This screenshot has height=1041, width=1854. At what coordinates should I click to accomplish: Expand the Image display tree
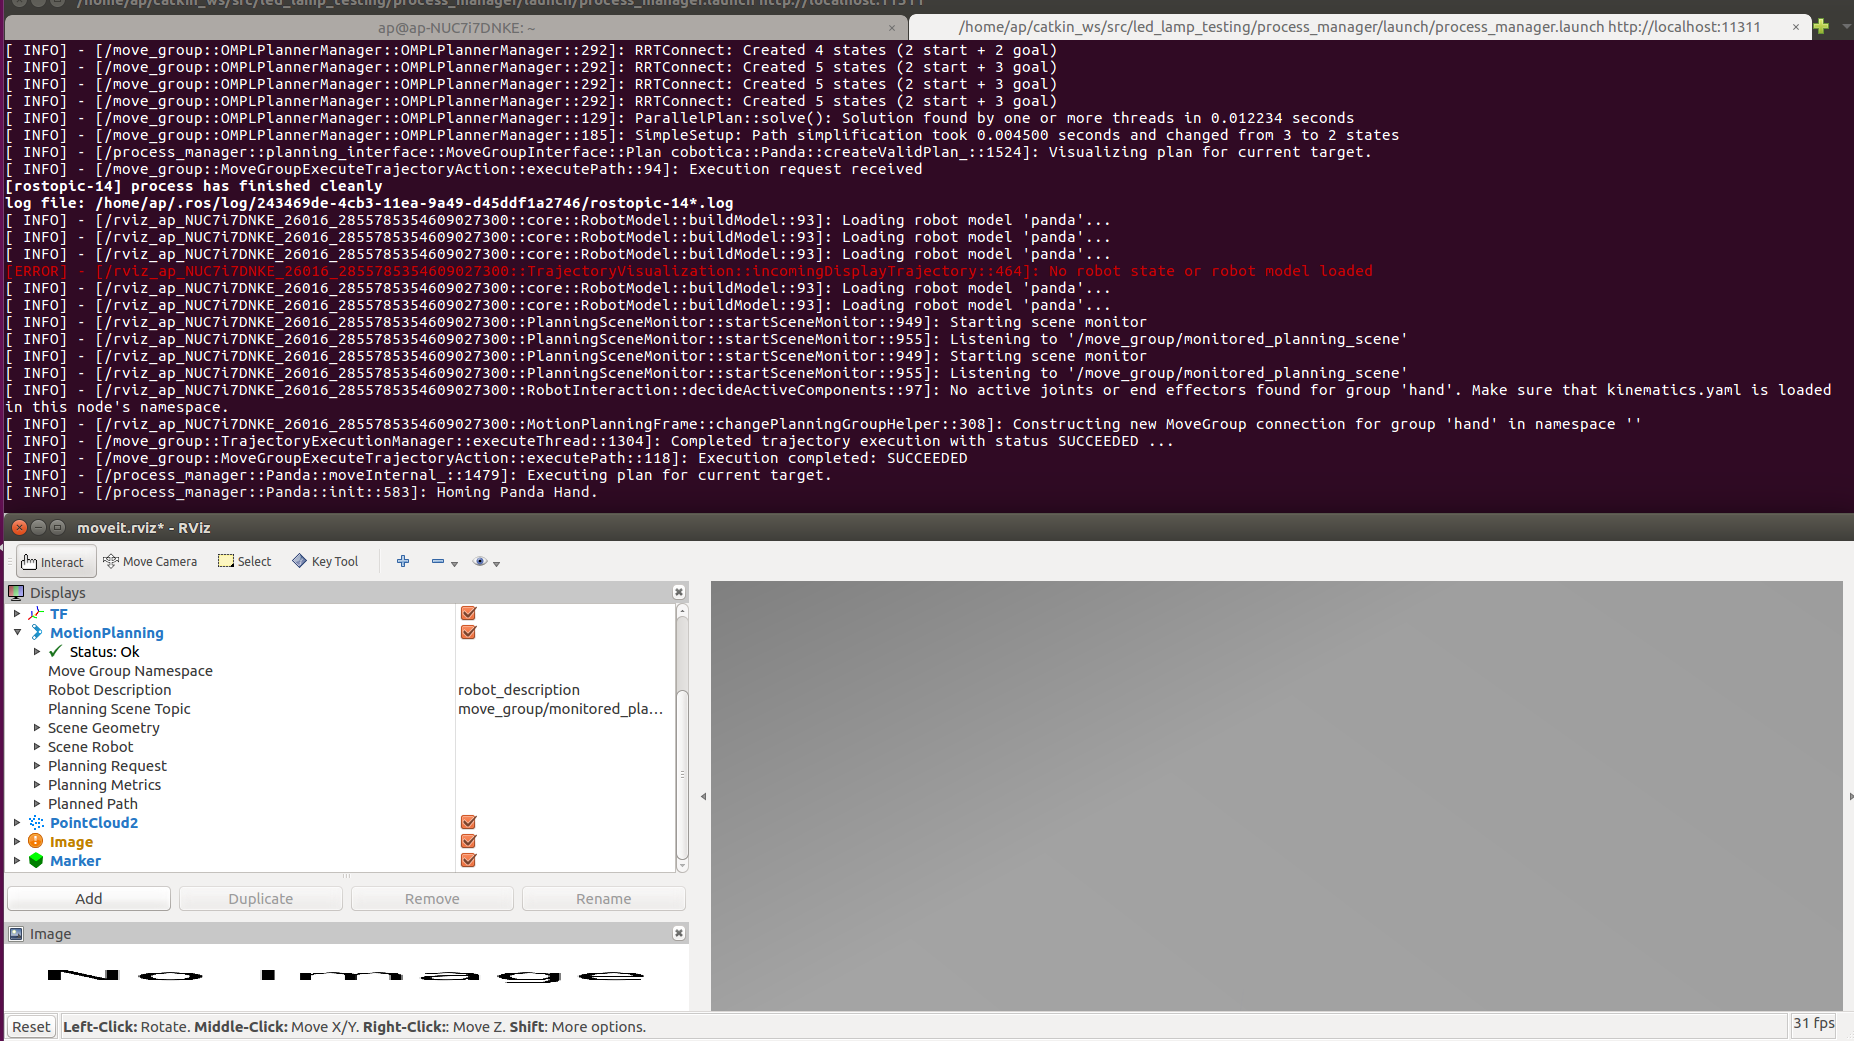(17, 842)
